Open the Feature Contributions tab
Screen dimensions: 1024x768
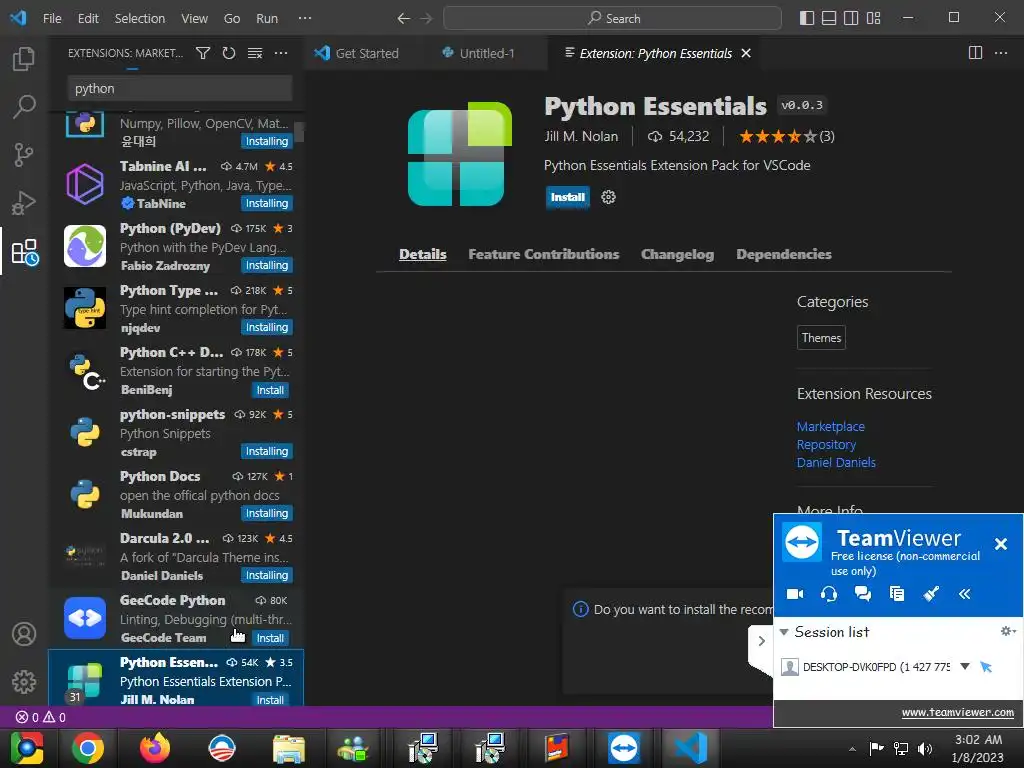(543, 254)
